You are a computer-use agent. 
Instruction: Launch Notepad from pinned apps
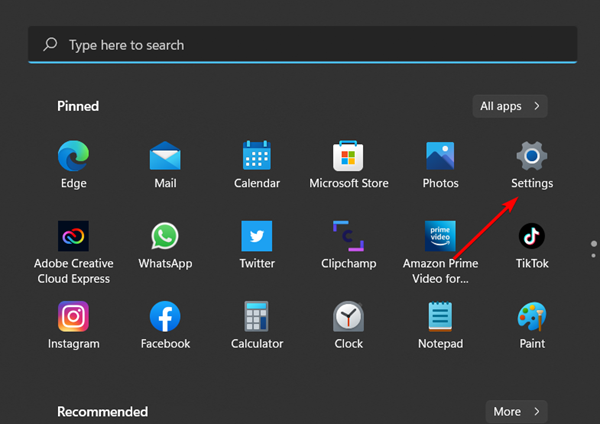coord(440,318)
